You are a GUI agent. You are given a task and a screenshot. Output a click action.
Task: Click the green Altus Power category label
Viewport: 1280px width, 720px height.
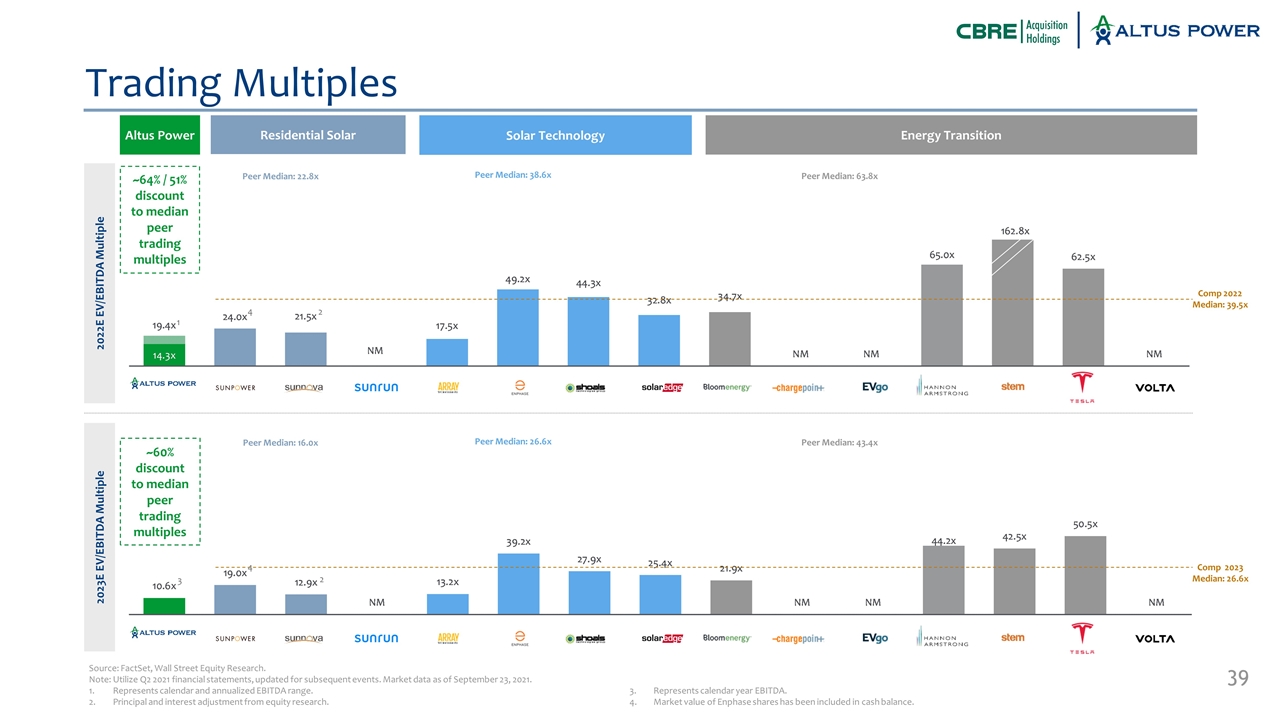(160, 135)
